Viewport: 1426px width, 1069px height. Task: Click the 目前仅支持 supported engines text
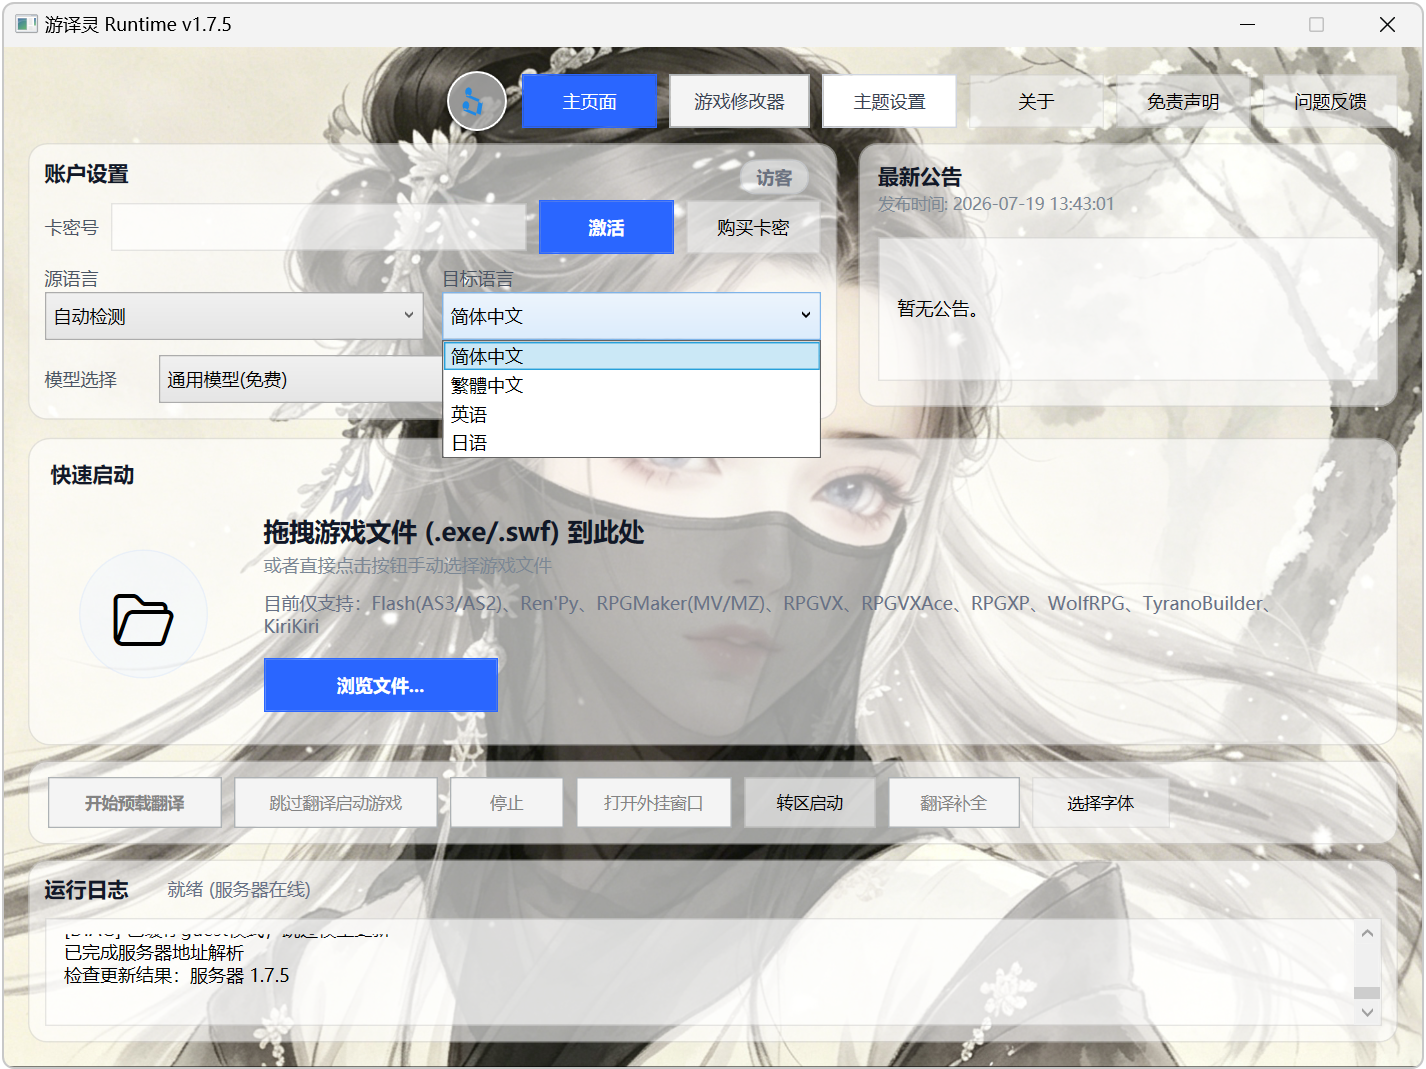point(767,614)
